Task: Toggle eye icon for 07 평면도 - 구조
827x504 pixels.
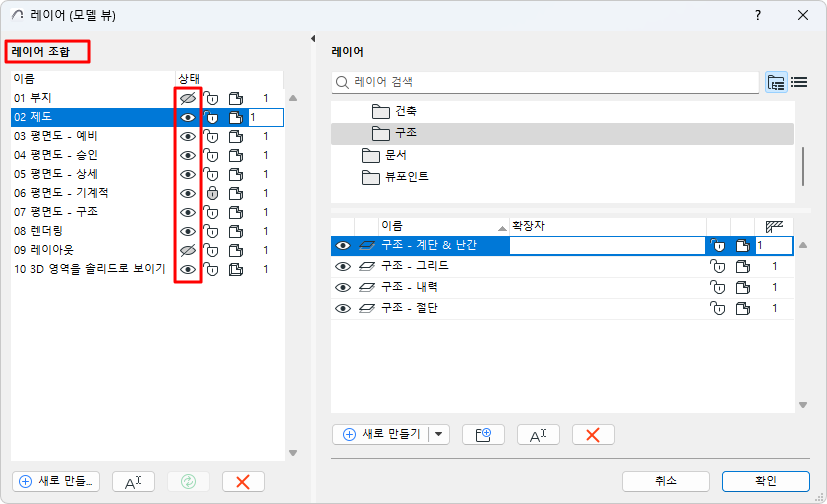Action: [188, 212]
